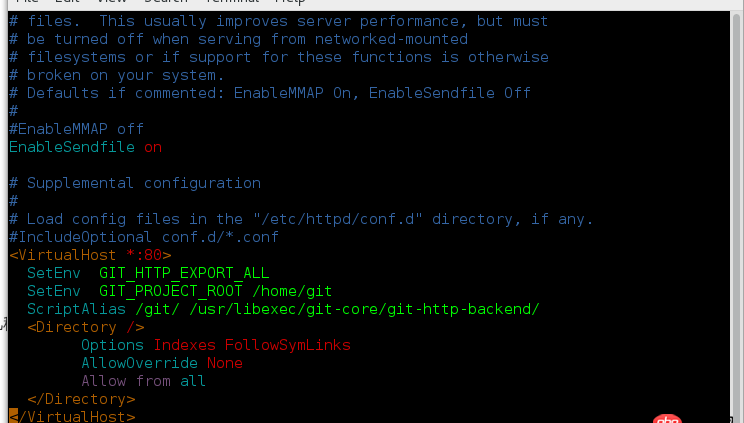Screen dimensions: 744x423
Task: Click the '#EnableMMAP off' commented line
Action: pos(76,129)
